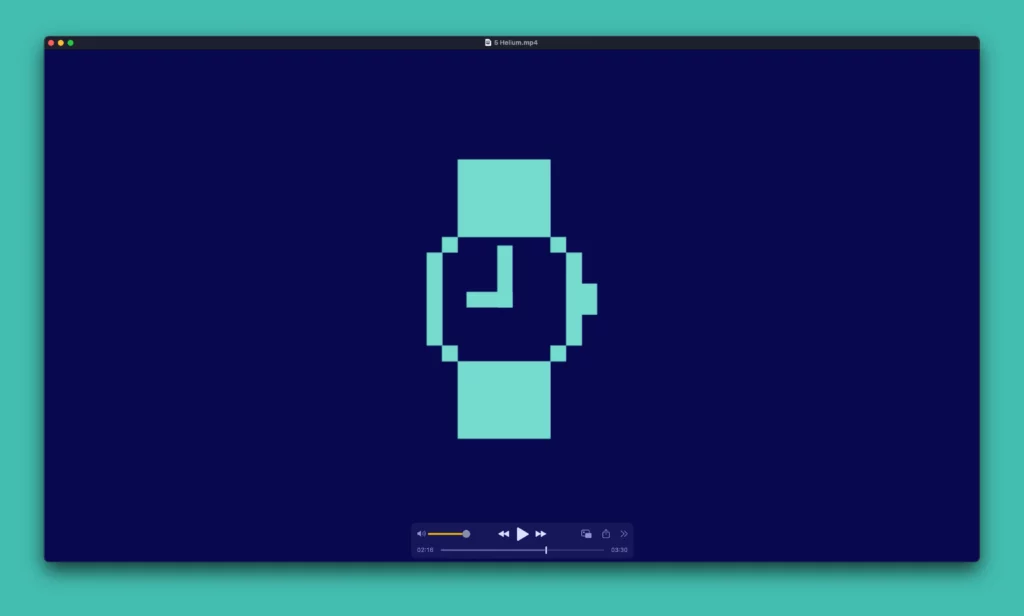1024x616 pixels.
Task: Seek to the unplayed portion of timeline
Action: [x=576, y=550]
